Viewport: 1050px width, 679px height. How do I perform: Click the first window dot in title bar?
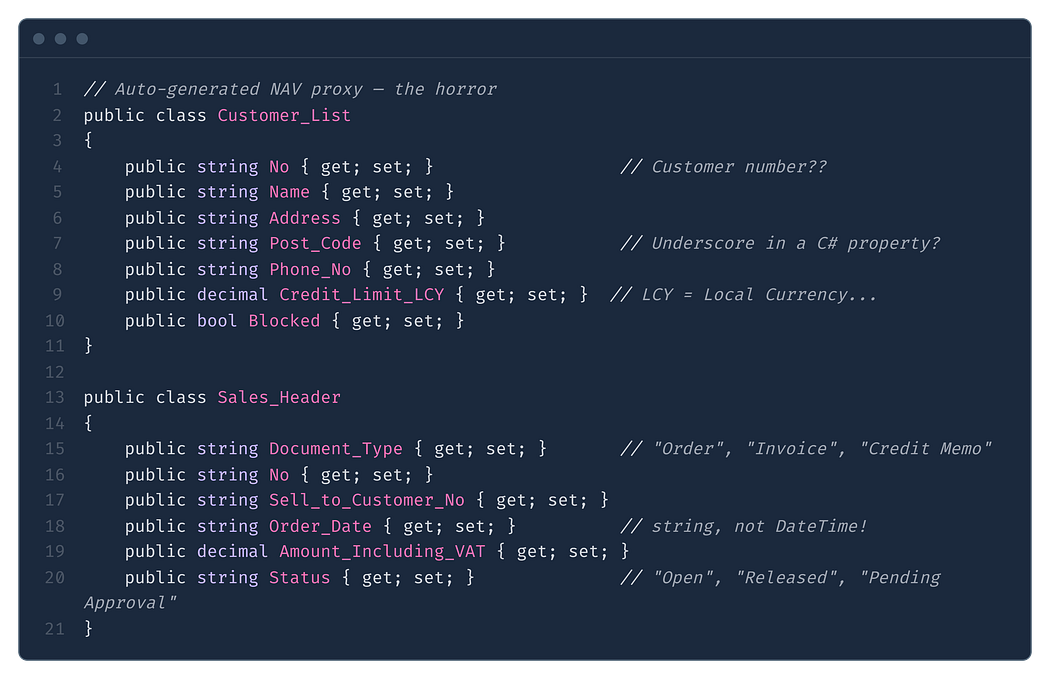point(39,39)
